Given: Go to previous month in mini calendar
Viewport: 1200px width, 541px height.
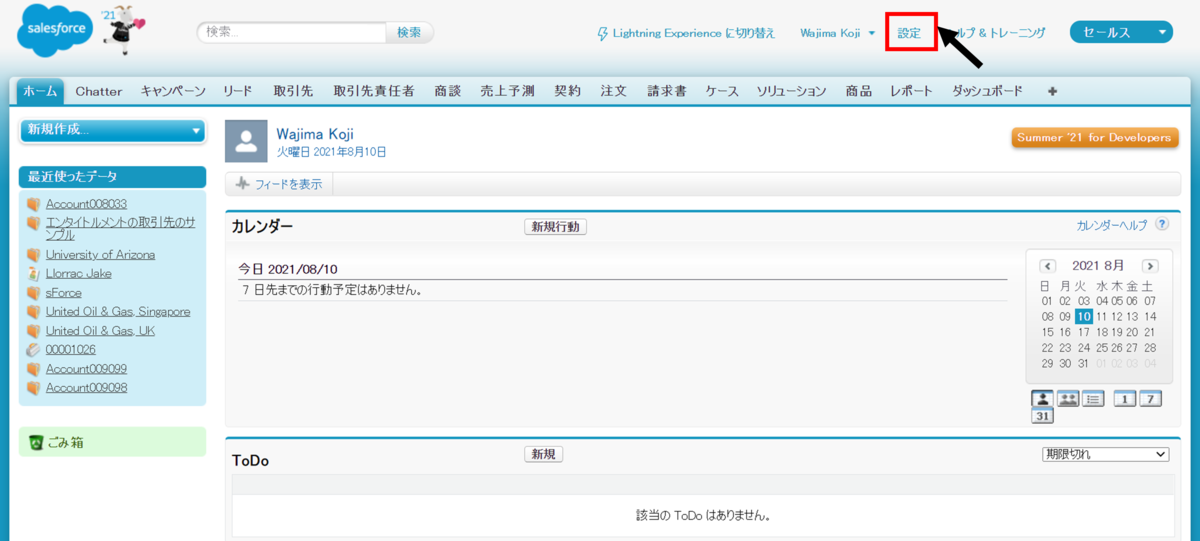Looking at the screenshot, I should (1048, 266).
